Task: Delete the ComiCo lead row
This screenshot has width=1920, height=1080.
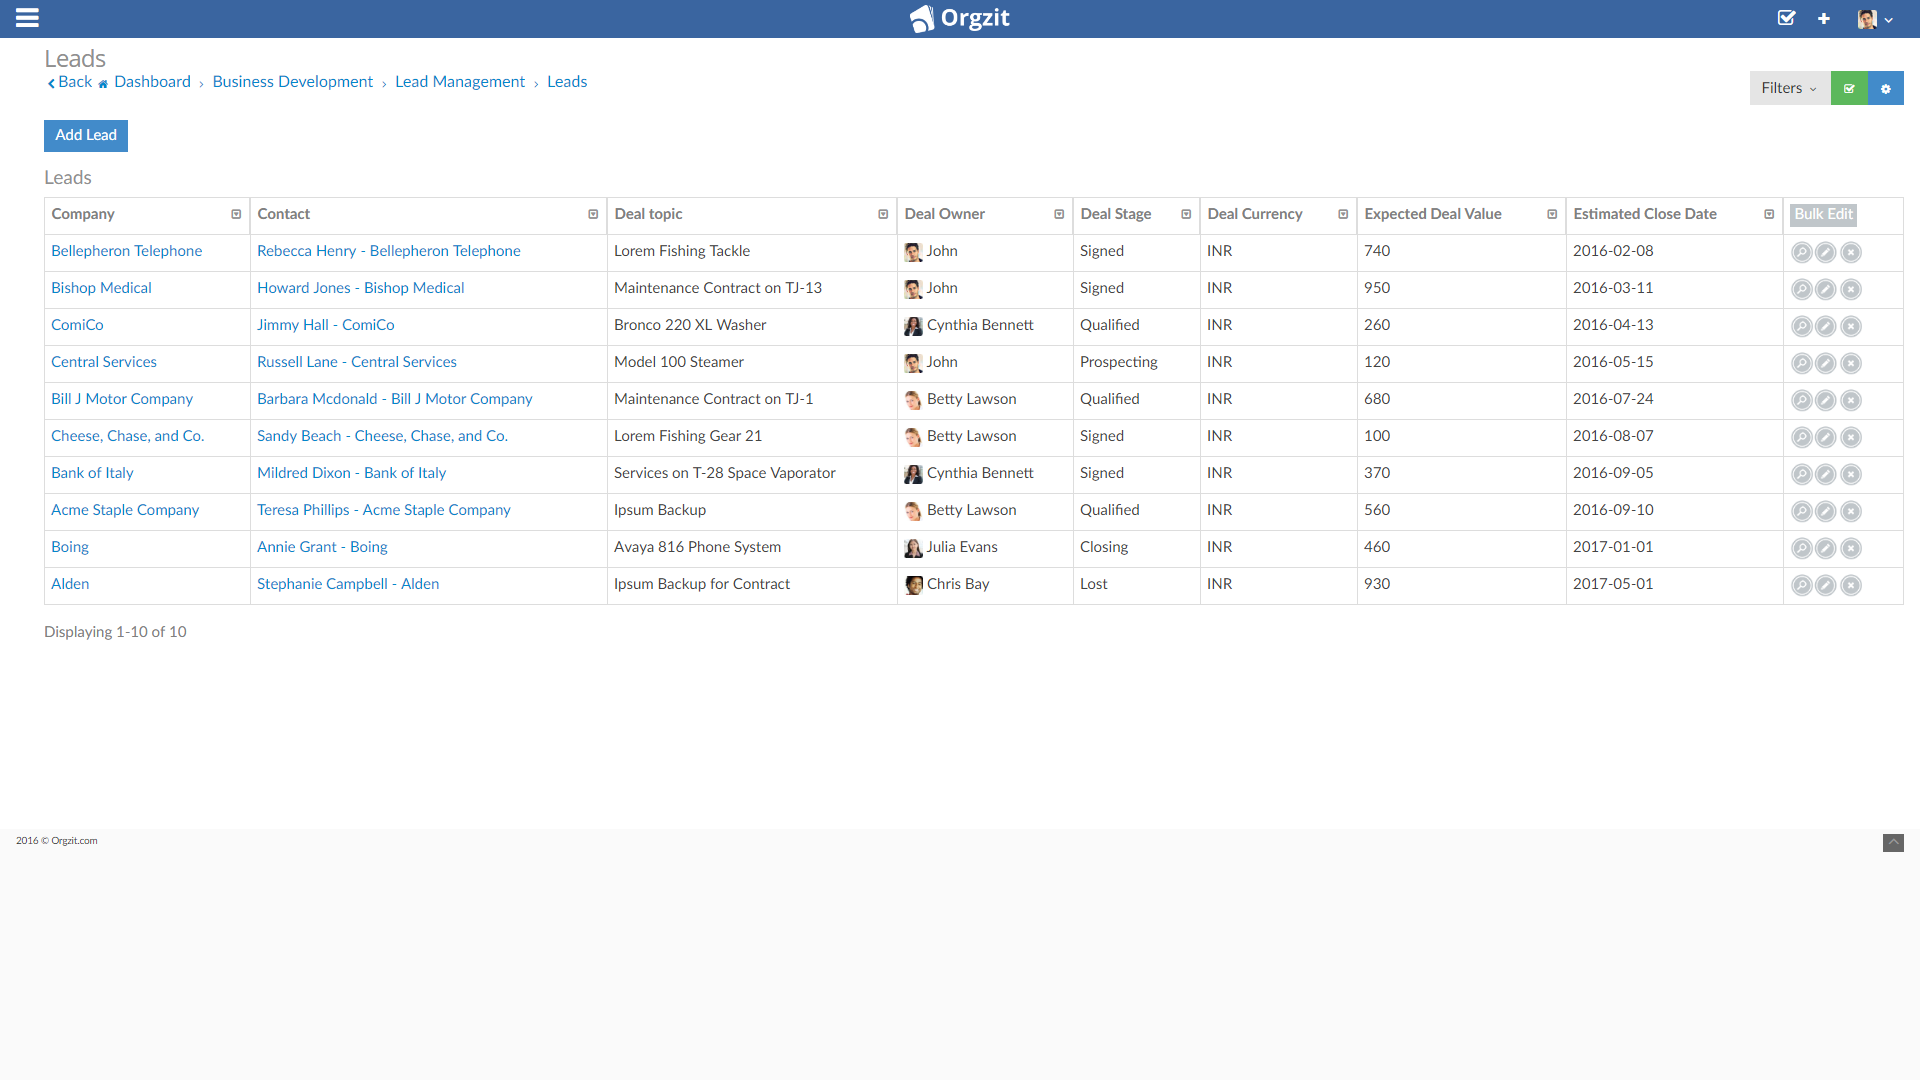Action: (1851, 327)
